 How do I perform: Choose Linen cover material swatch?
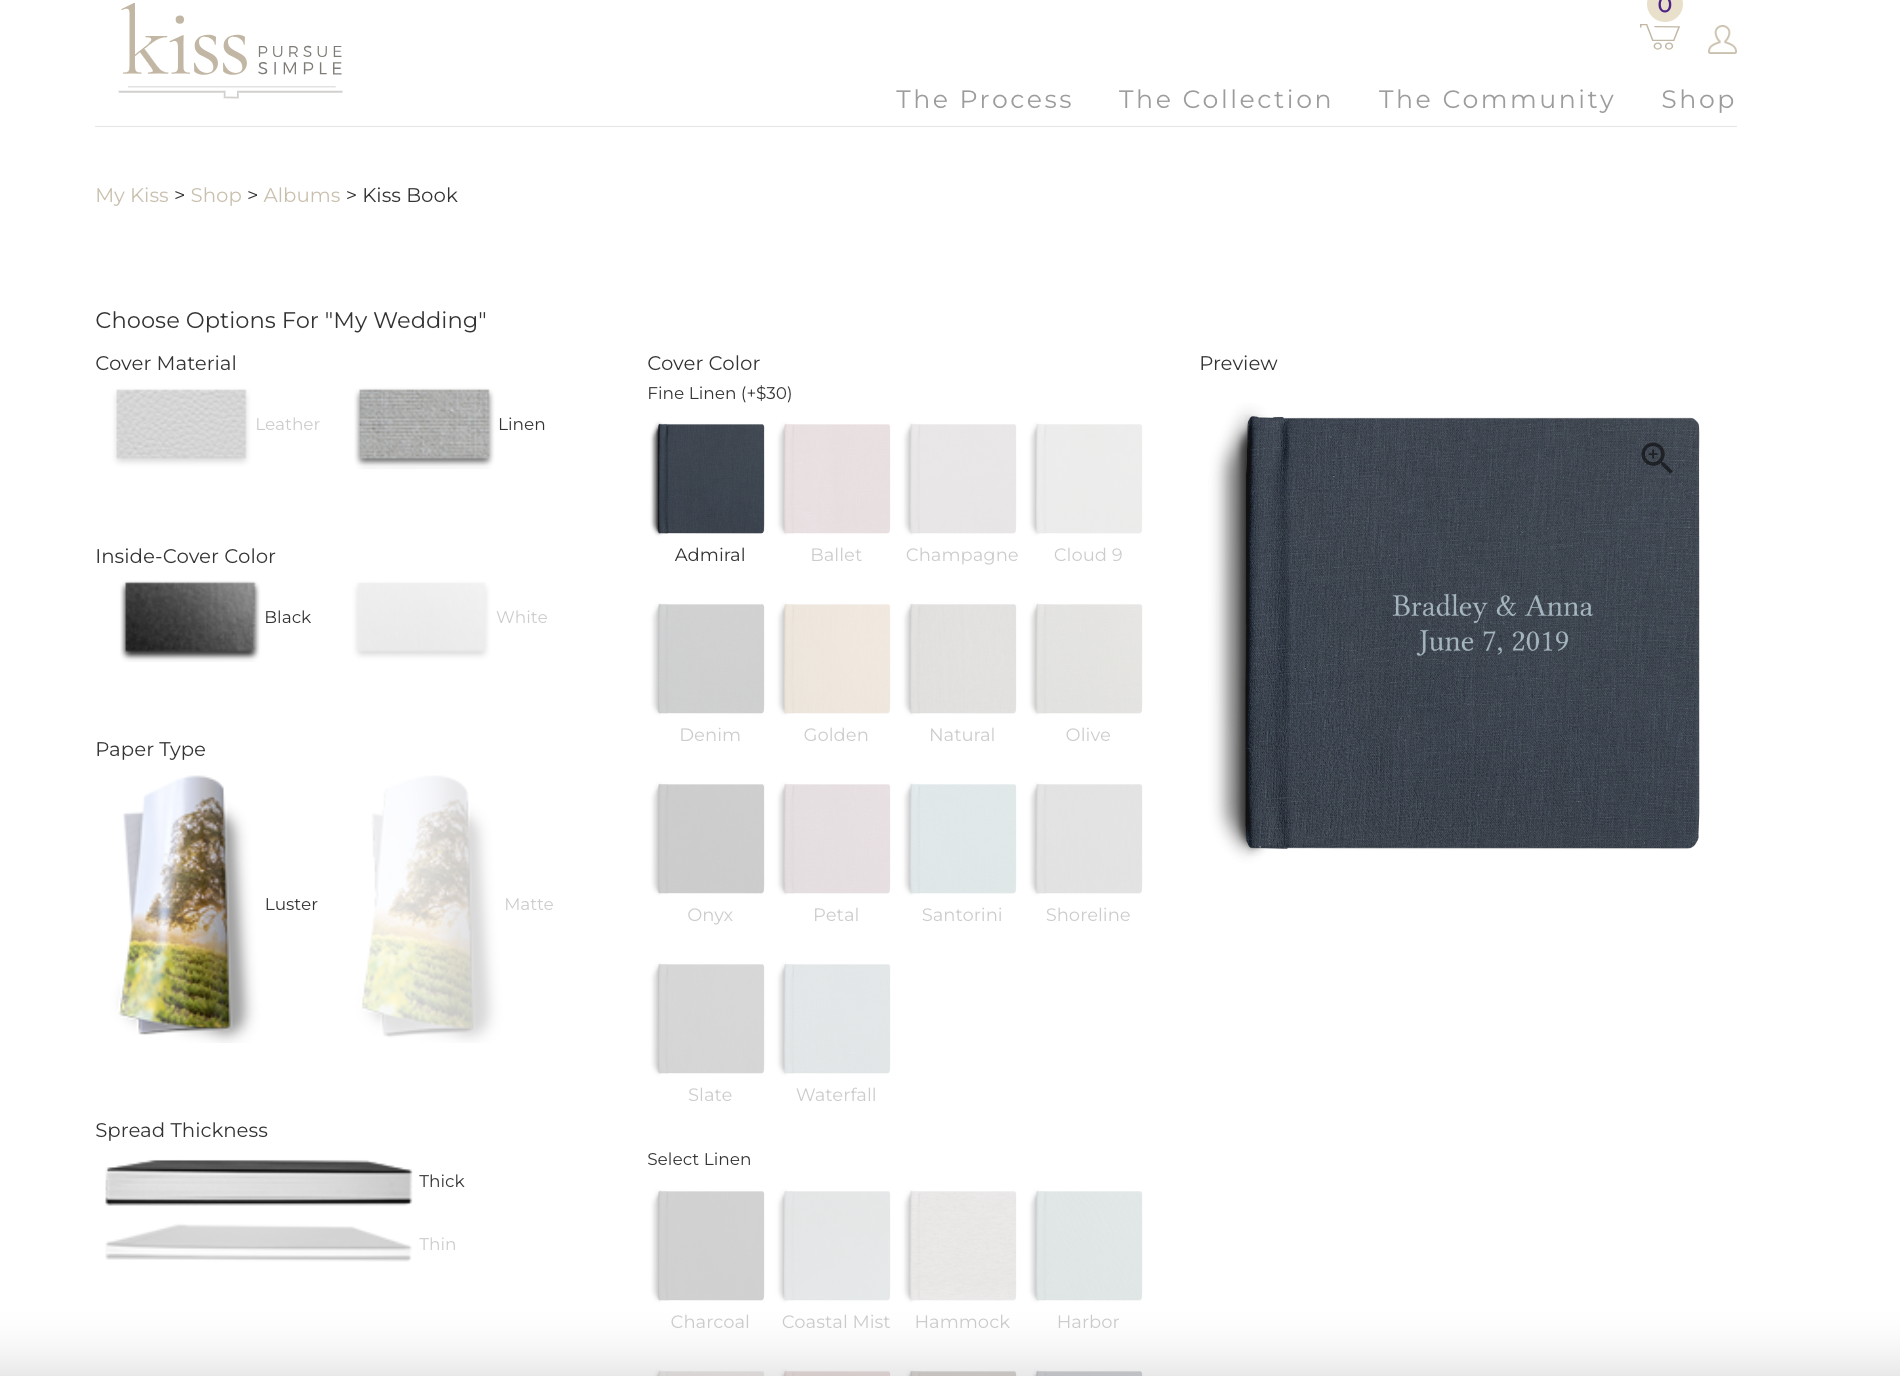(424, 424)
